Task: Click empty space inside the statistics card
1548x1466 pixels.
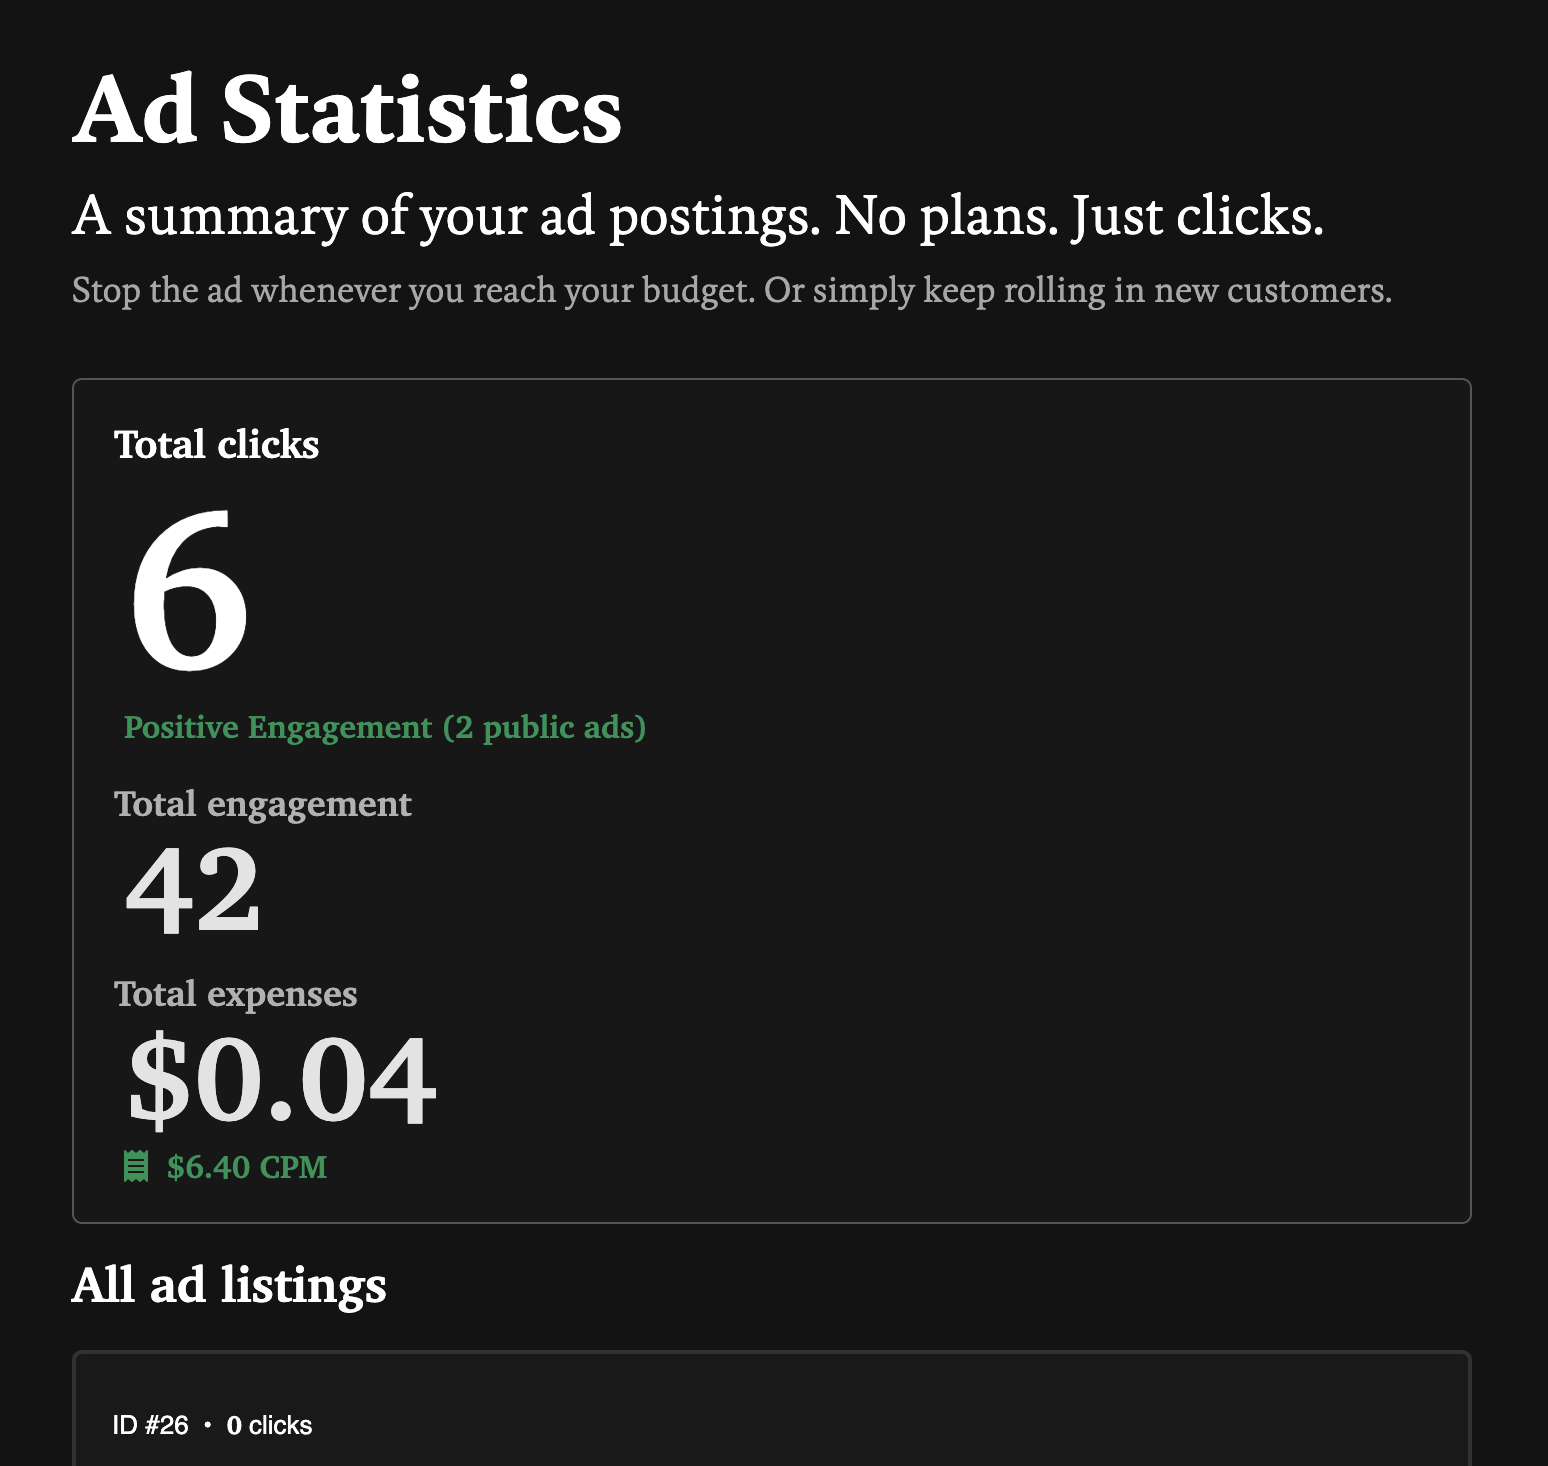Action: pos(950,800)
